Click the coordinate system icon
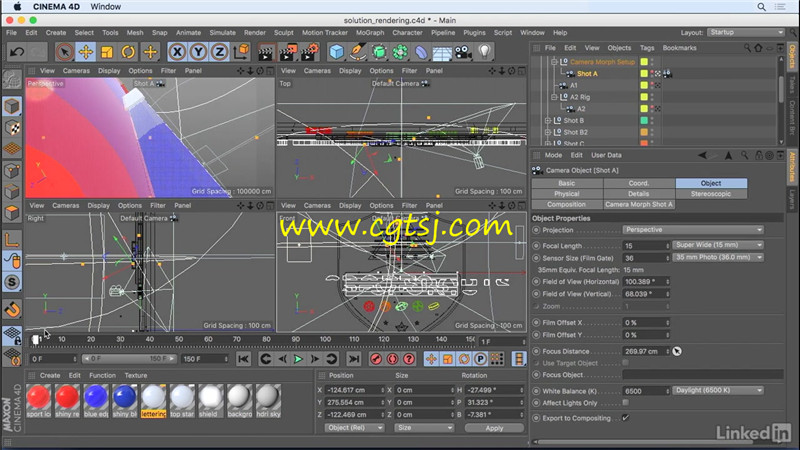 point(241,52)
